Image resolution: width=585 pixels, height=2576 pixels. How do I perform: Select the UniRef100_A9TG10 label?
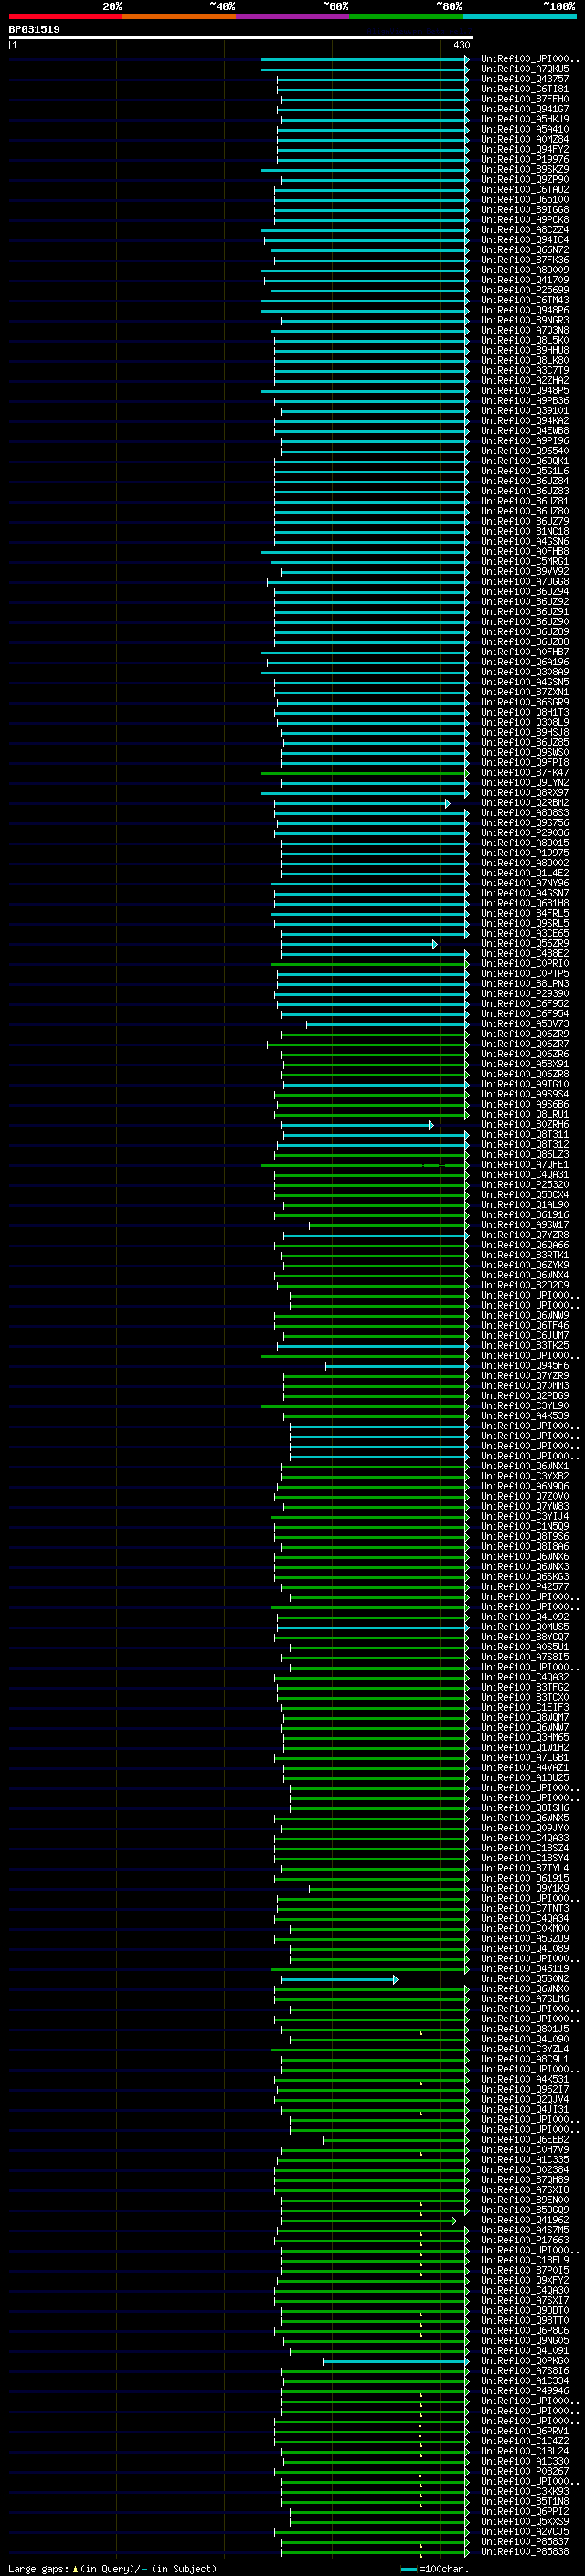[524, 1084]
